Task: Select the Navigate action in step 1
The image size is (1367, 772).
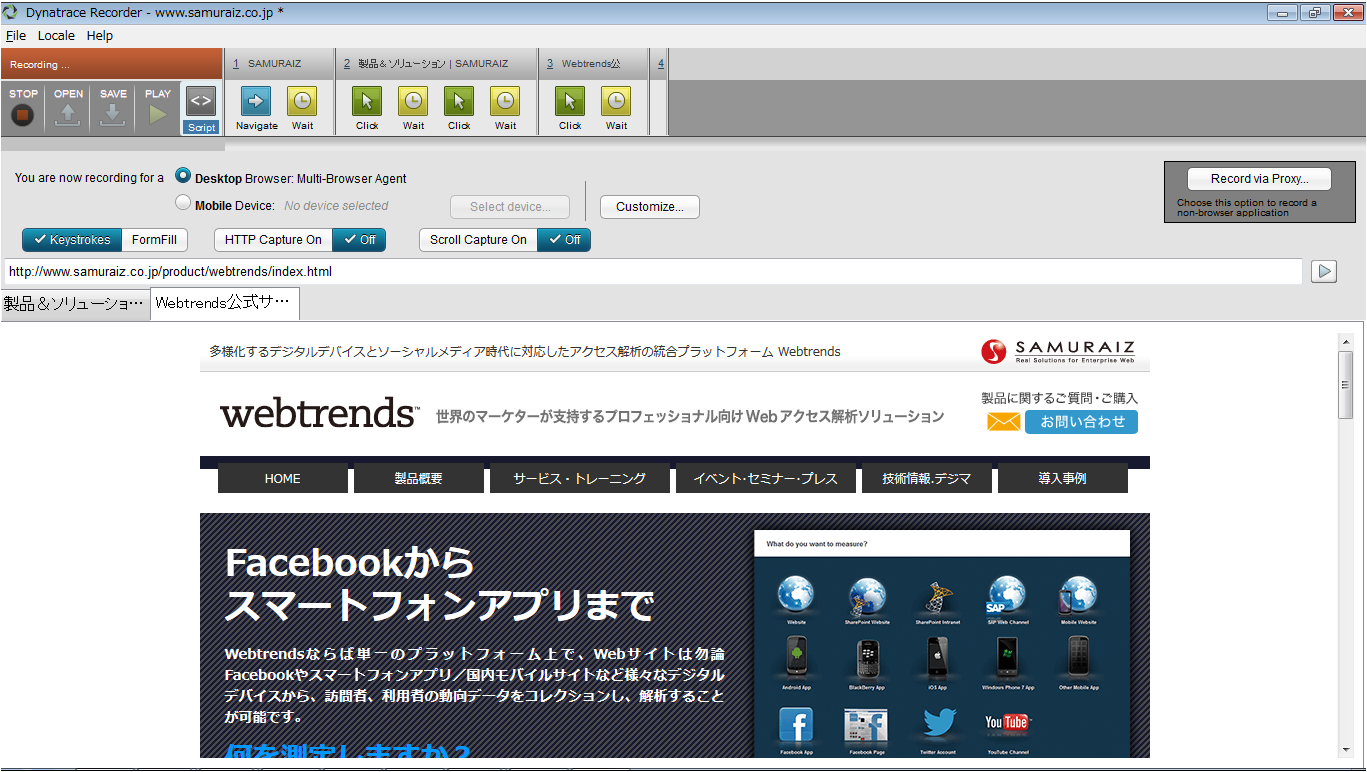Action: (257, 102)
